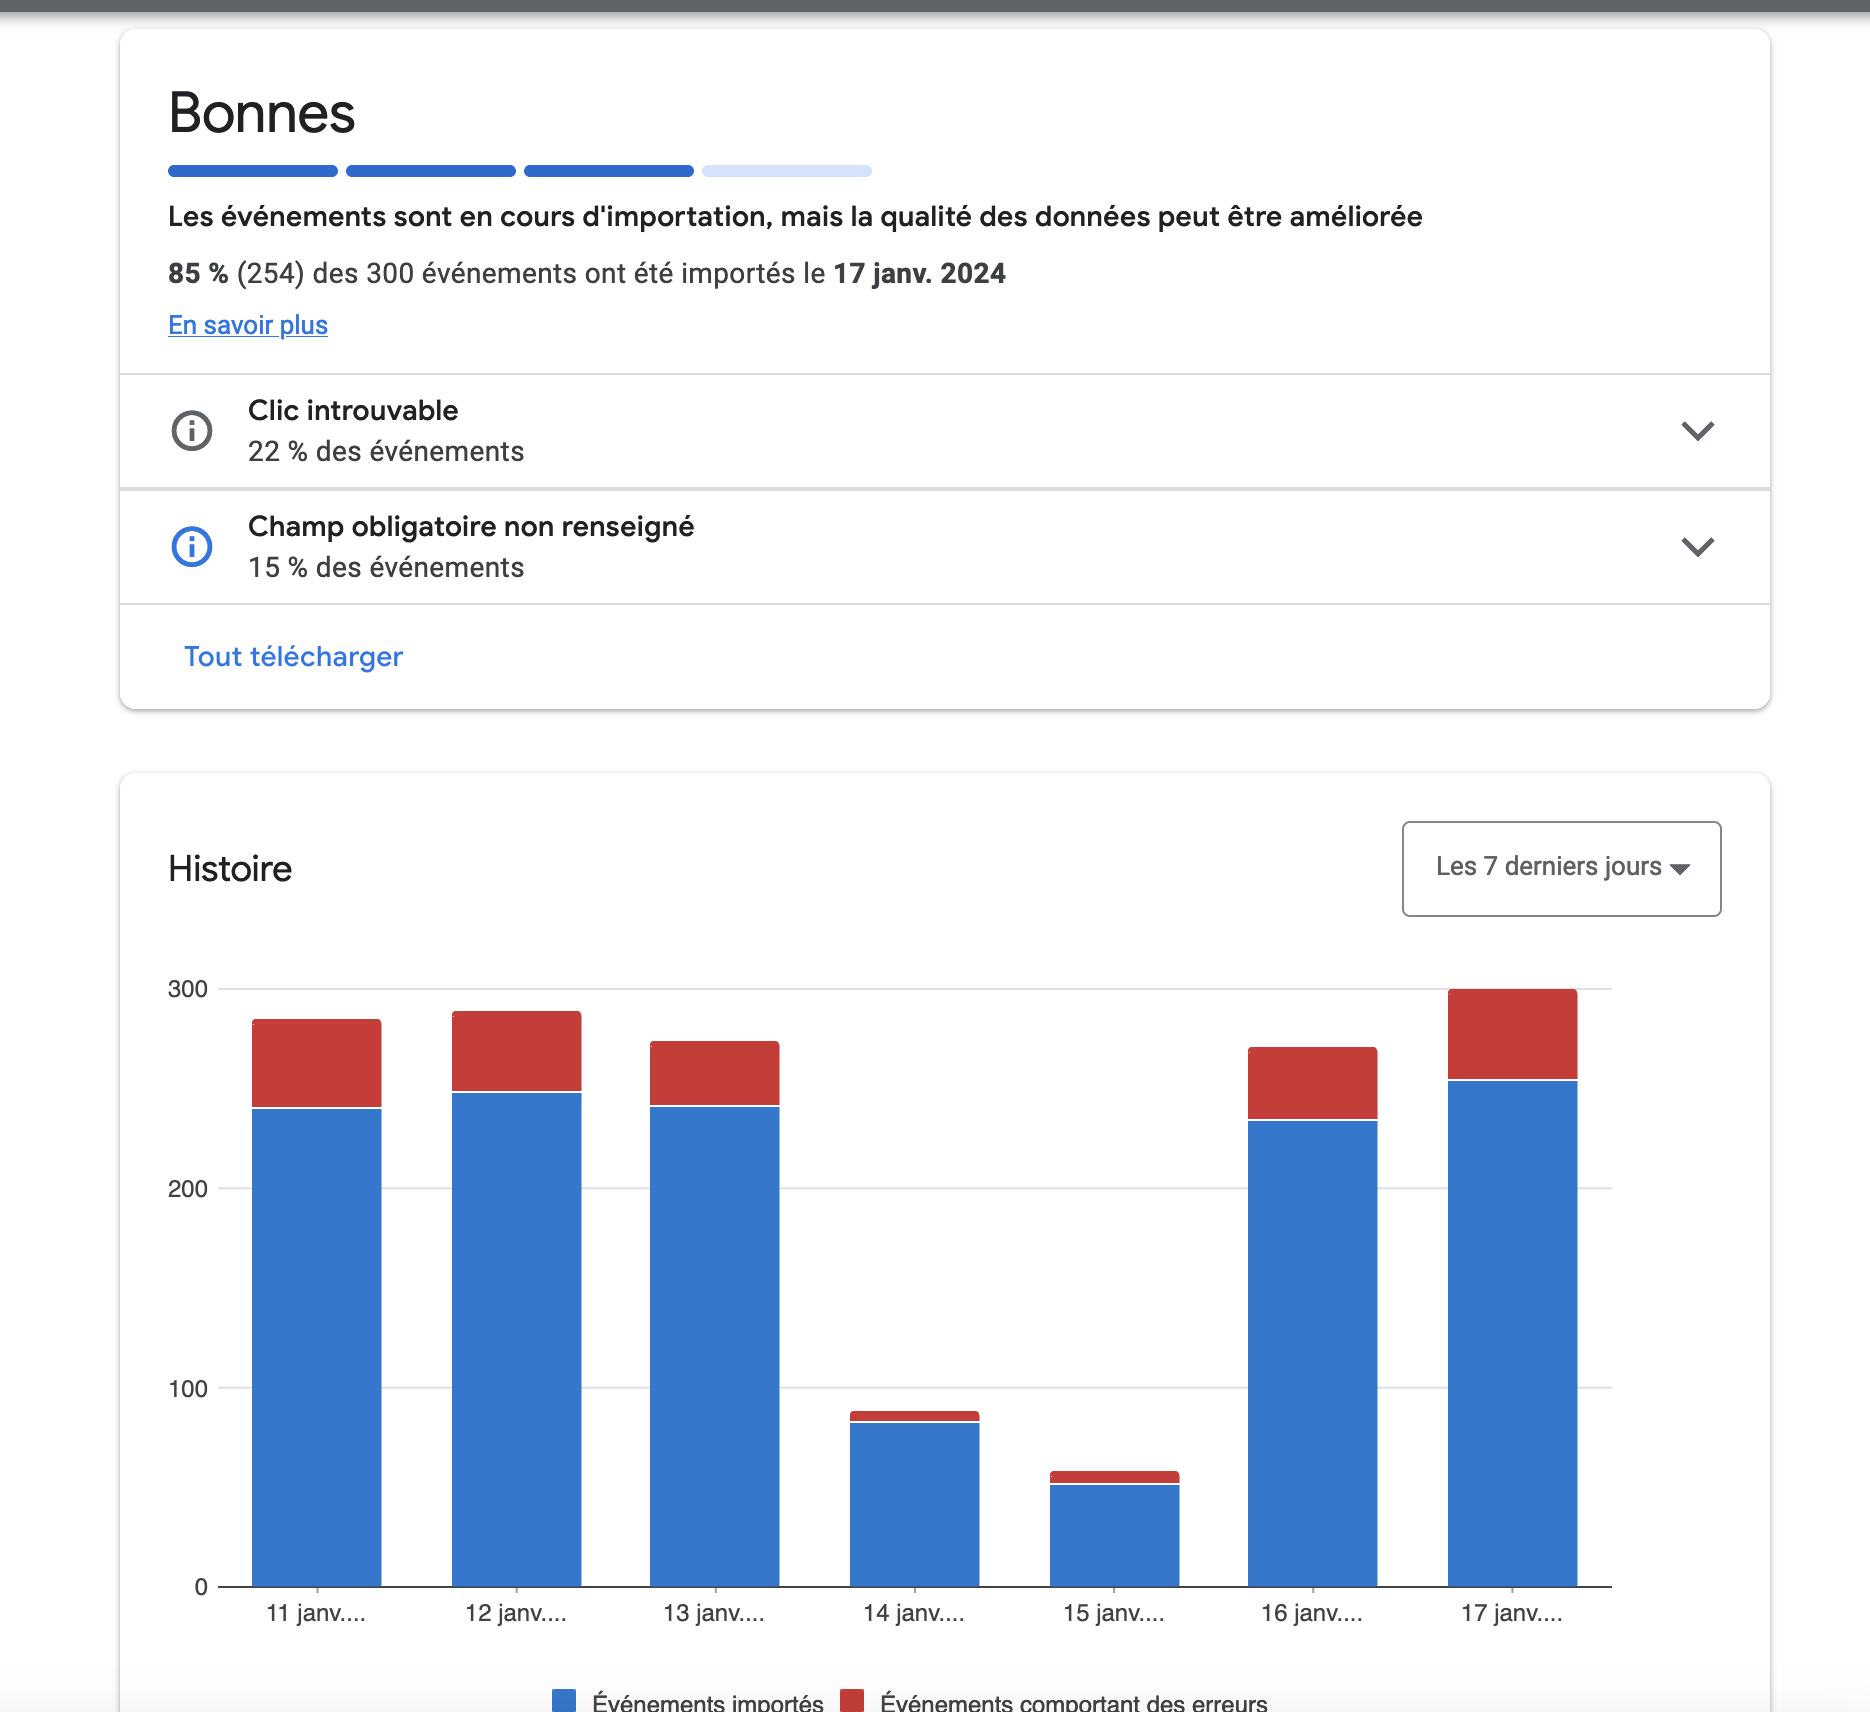
Task: Click the Événements comportant des erreurs legend label
Action: click(1074, 1702)
